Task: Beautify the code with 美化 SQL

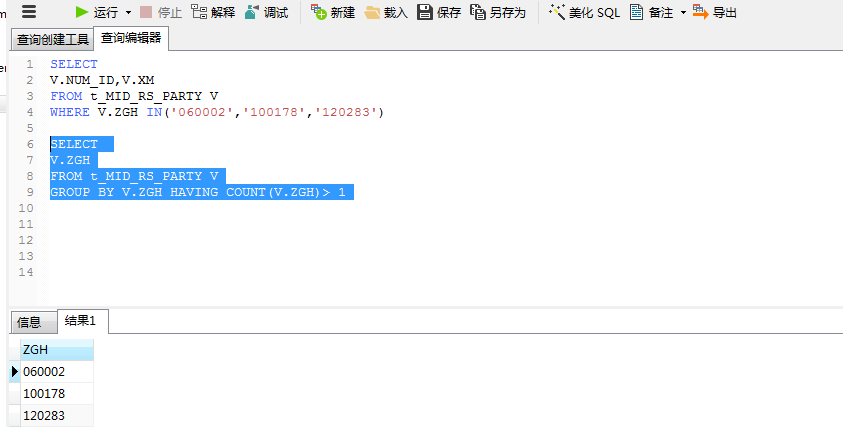Action: point(584,13)
